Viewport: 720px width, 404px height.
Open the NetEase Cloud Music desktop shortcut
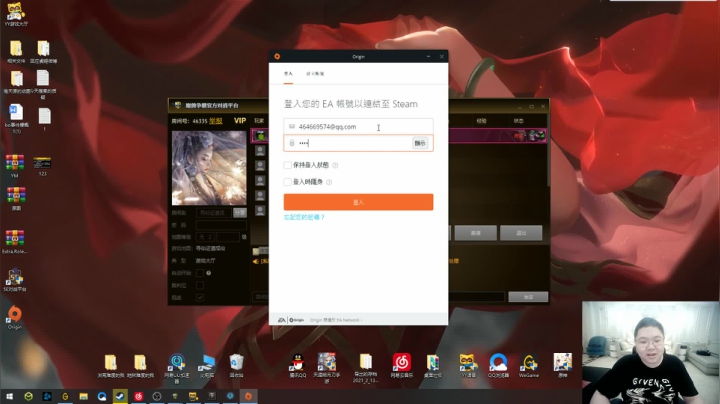(x=401, y=366)
